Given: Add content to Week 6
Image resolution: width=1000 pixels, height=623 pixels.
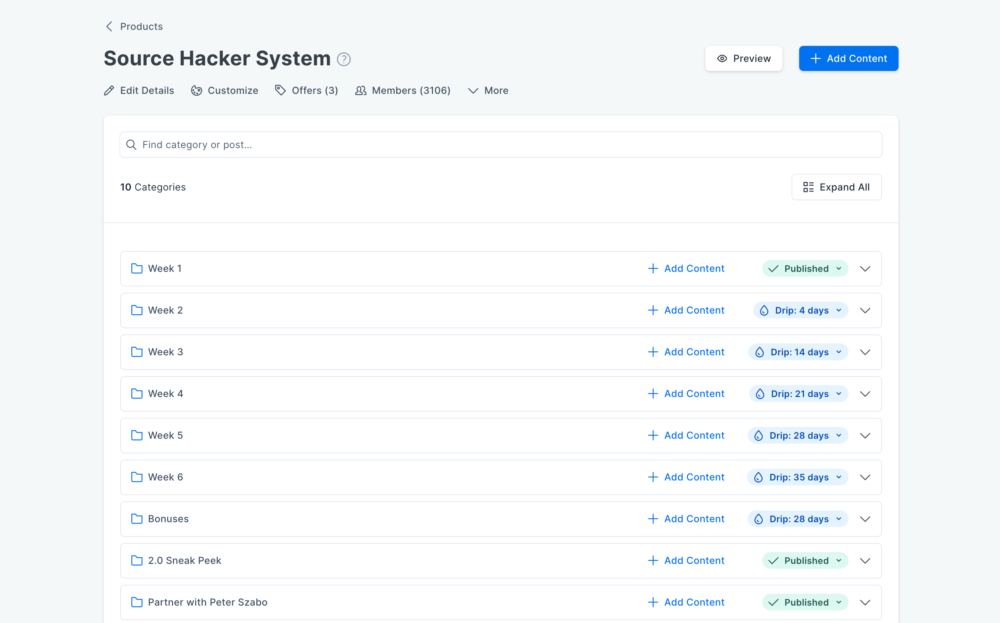Looking at the screenshot, I should coord(686,477).
